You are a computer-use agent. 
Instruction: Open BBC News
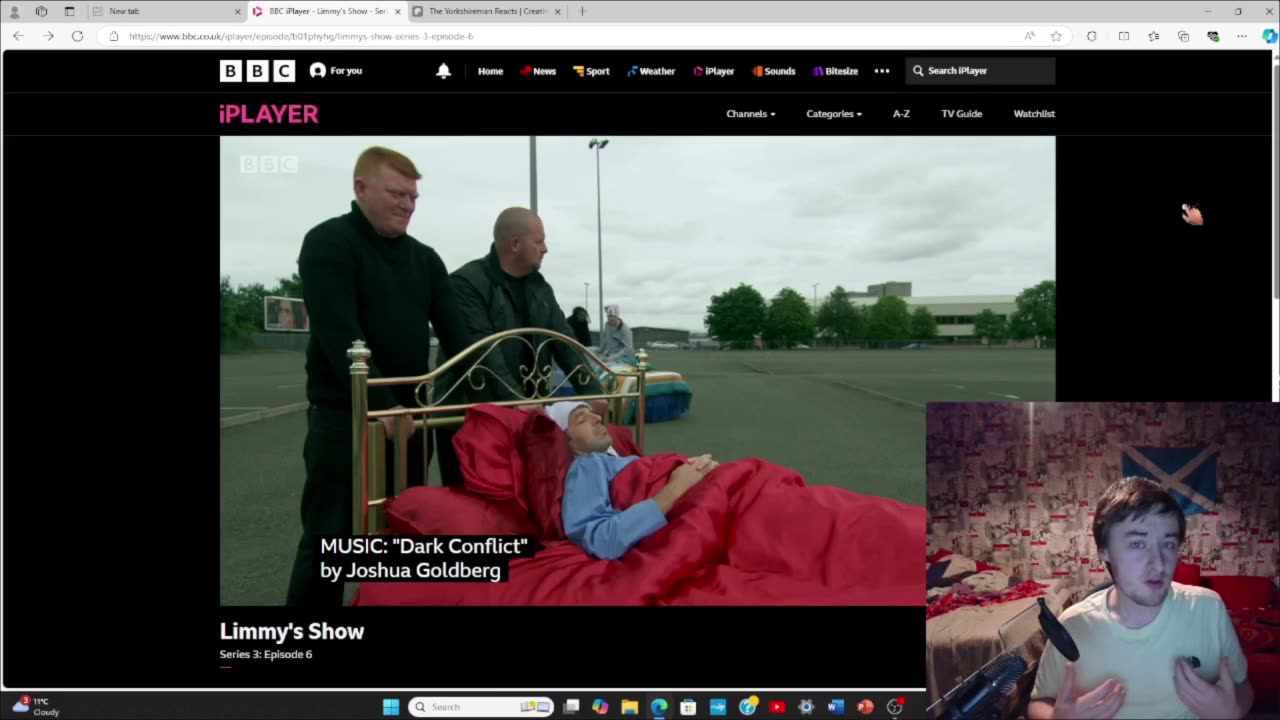tap(538, 71)
